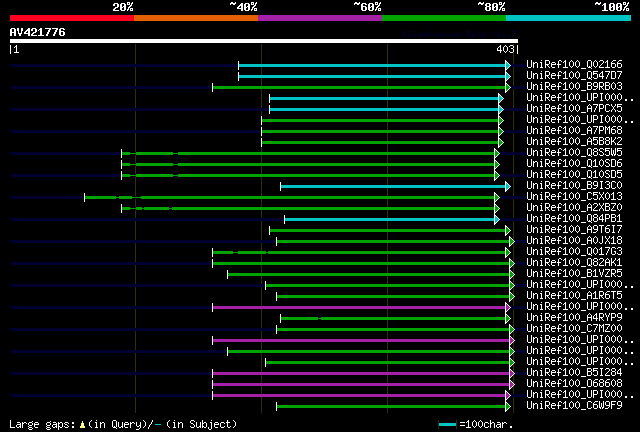
Task: Select the UniRef100_Q10SD5 label text
Action: tap(574, 175)
